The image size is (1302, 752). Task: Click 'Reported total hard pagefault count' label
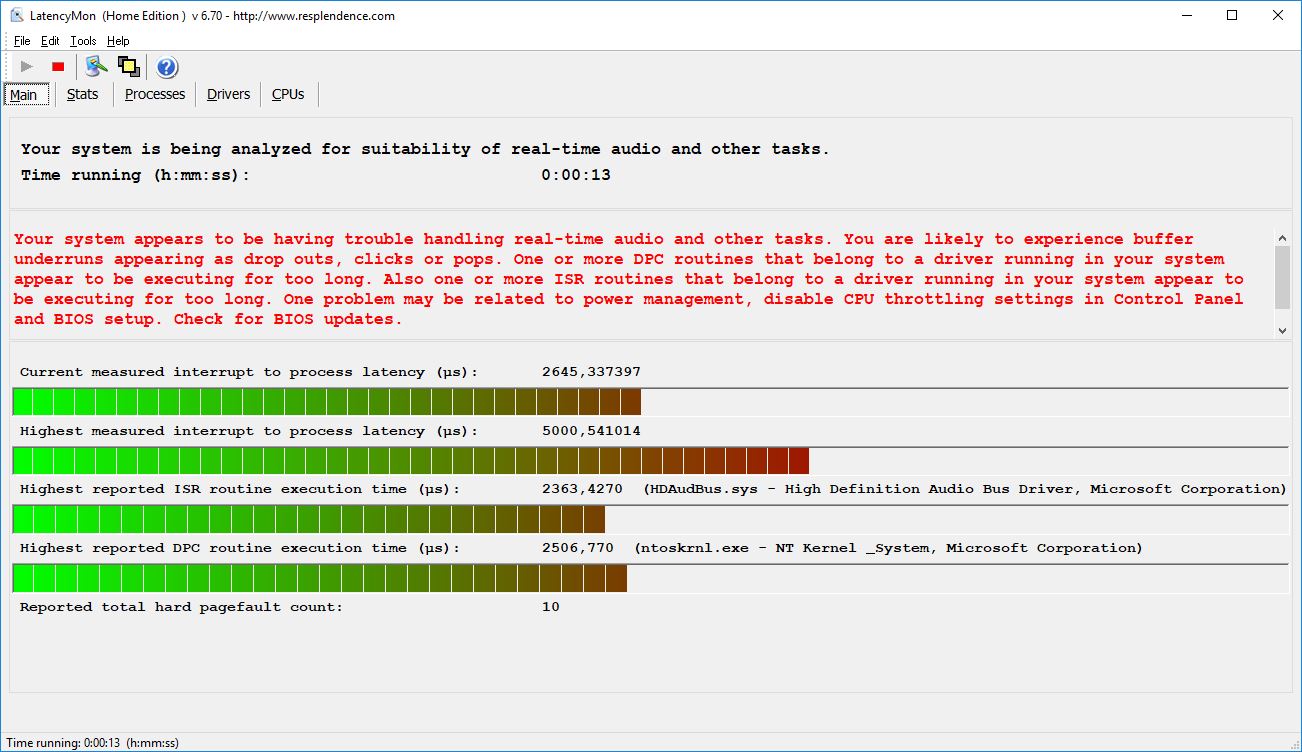pos(181,607)
